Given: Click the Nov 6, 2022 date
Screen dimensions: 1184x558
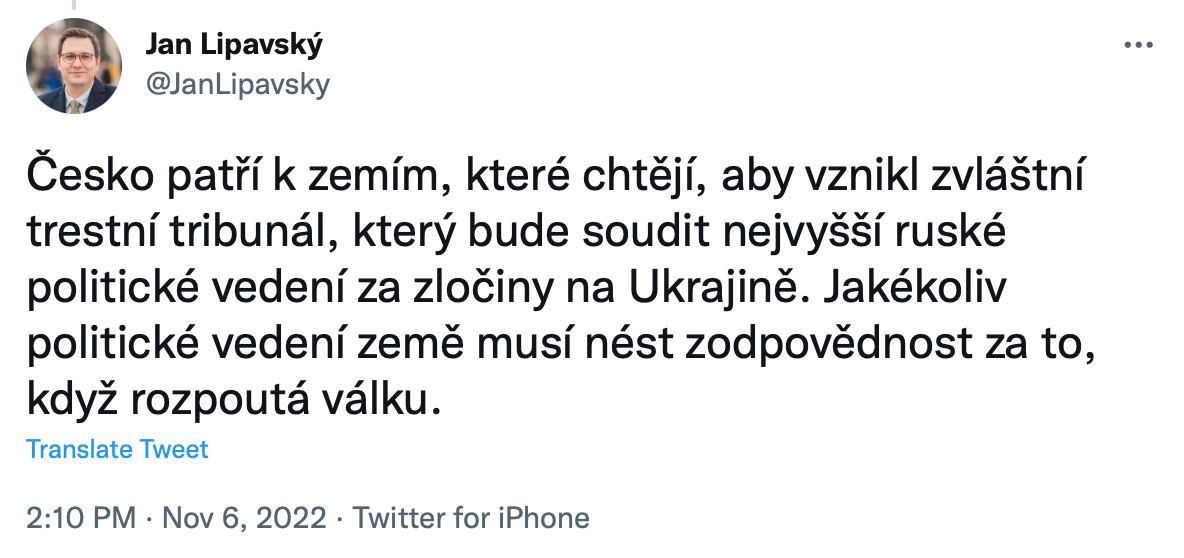Looking at the screenshot, I should point(244,518).
